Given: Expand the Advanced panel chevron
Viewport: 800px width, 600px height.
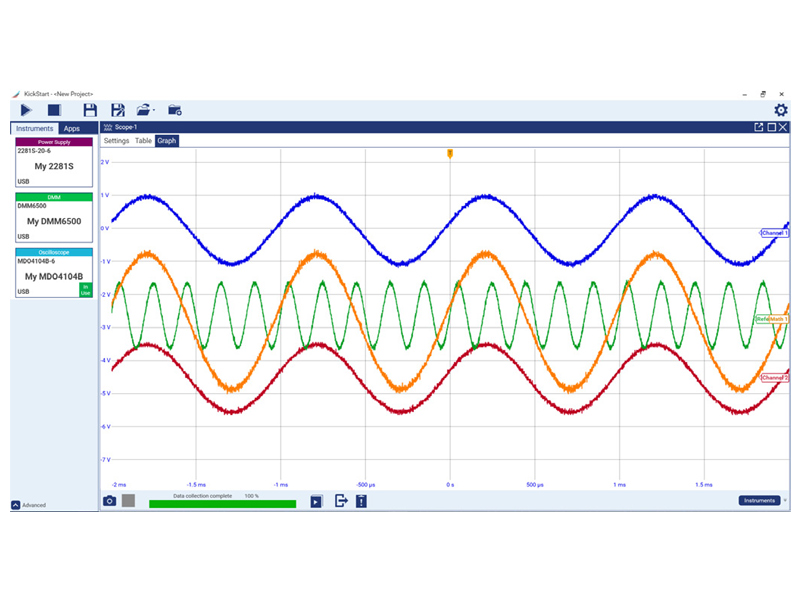Looking at the screenshot, I should pos(16,505).
